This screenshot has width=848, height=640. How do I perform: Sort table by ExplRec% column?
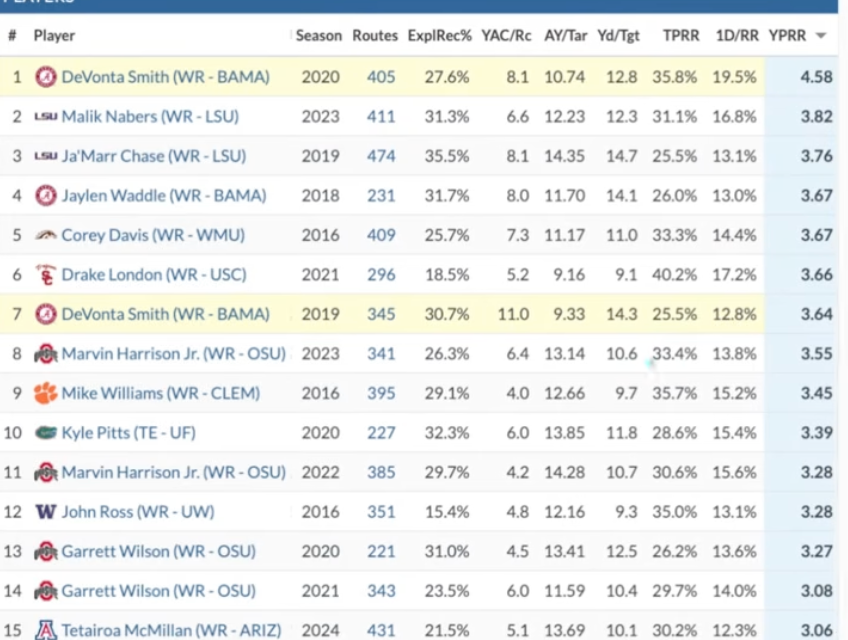[439, 36]
